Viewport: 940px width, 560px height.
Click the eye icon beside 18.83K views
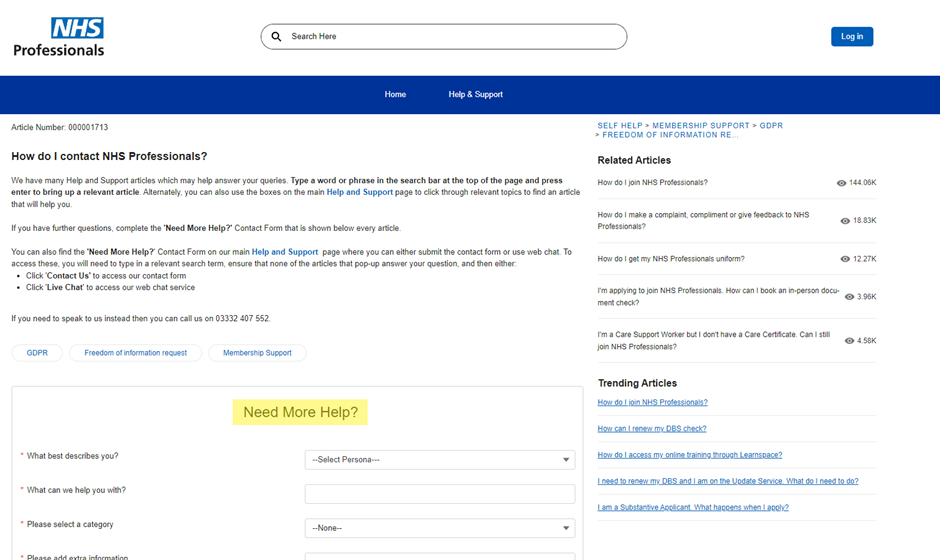(845, 221)
